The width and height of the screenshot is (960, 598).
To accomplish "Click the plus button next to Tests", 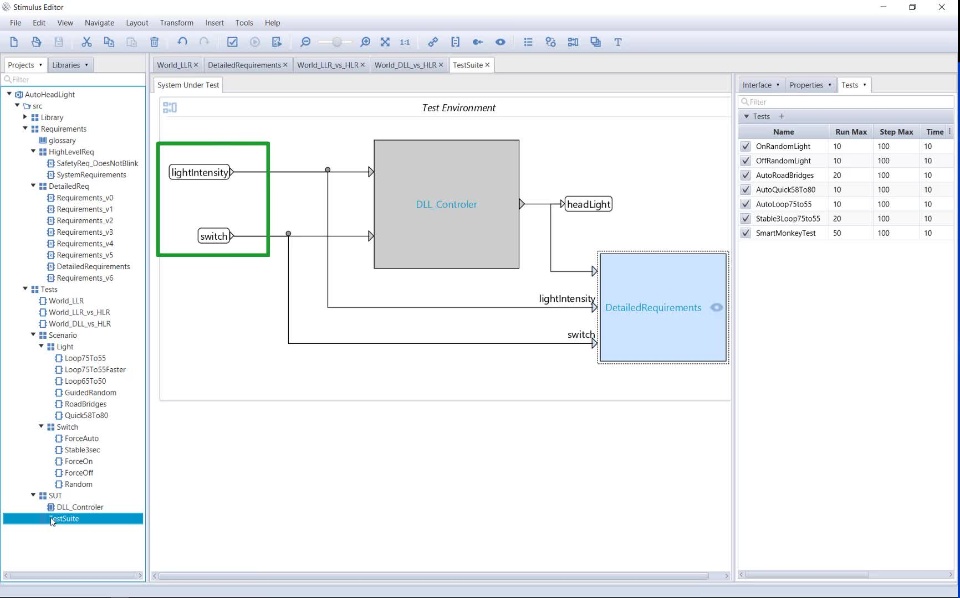I will [x=781, y=116].
